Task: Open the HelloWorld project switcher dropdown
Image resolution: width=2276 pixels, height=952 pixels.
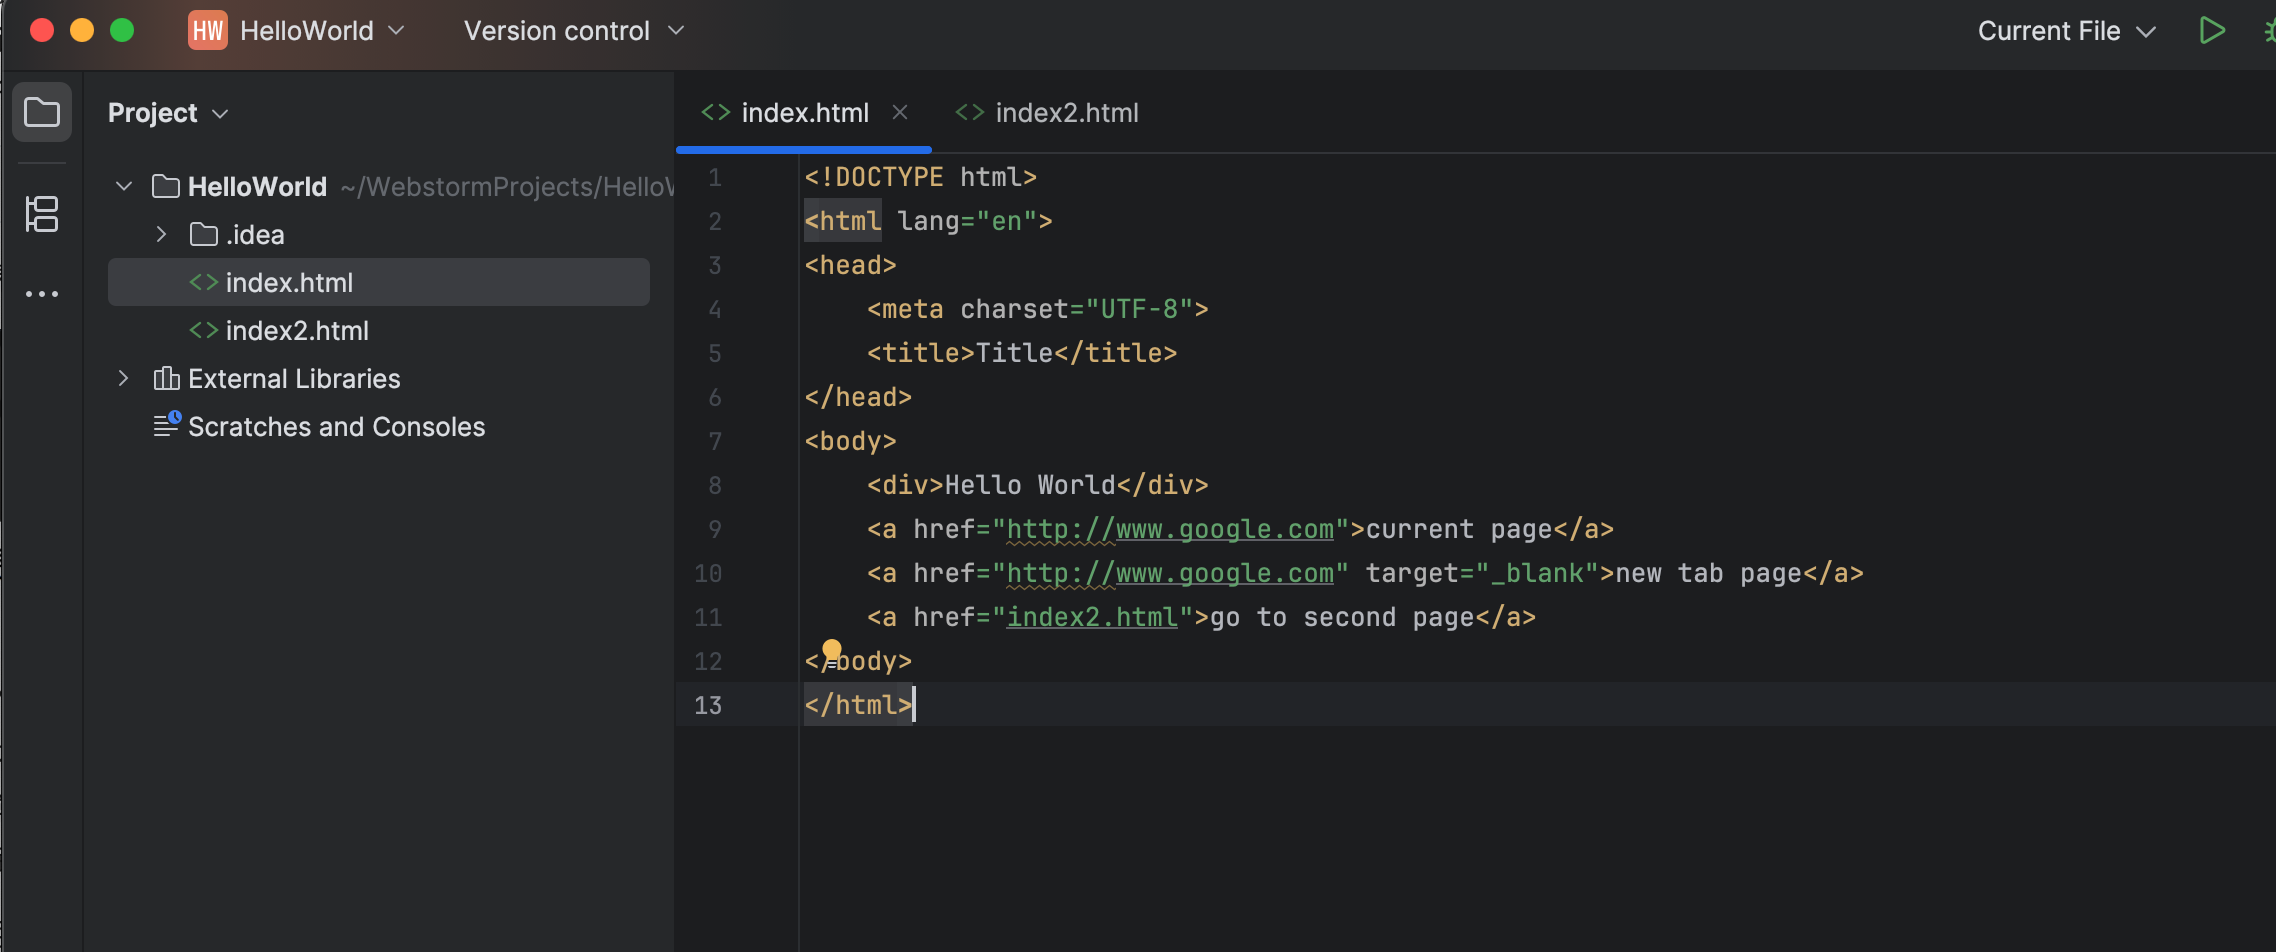Action: coord(396,30)
